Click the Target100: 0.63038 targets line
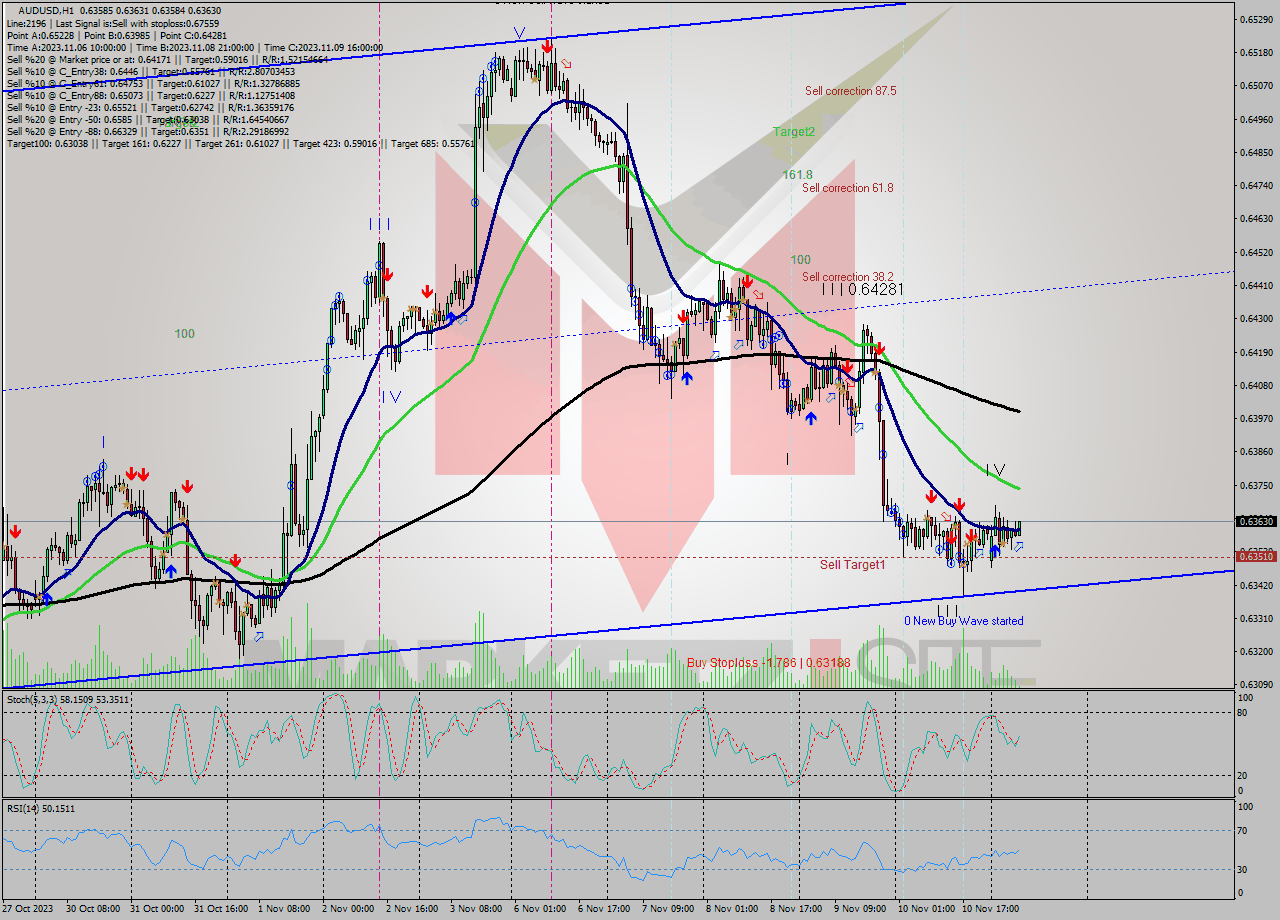1280x920 pixels. click(239, 143)
